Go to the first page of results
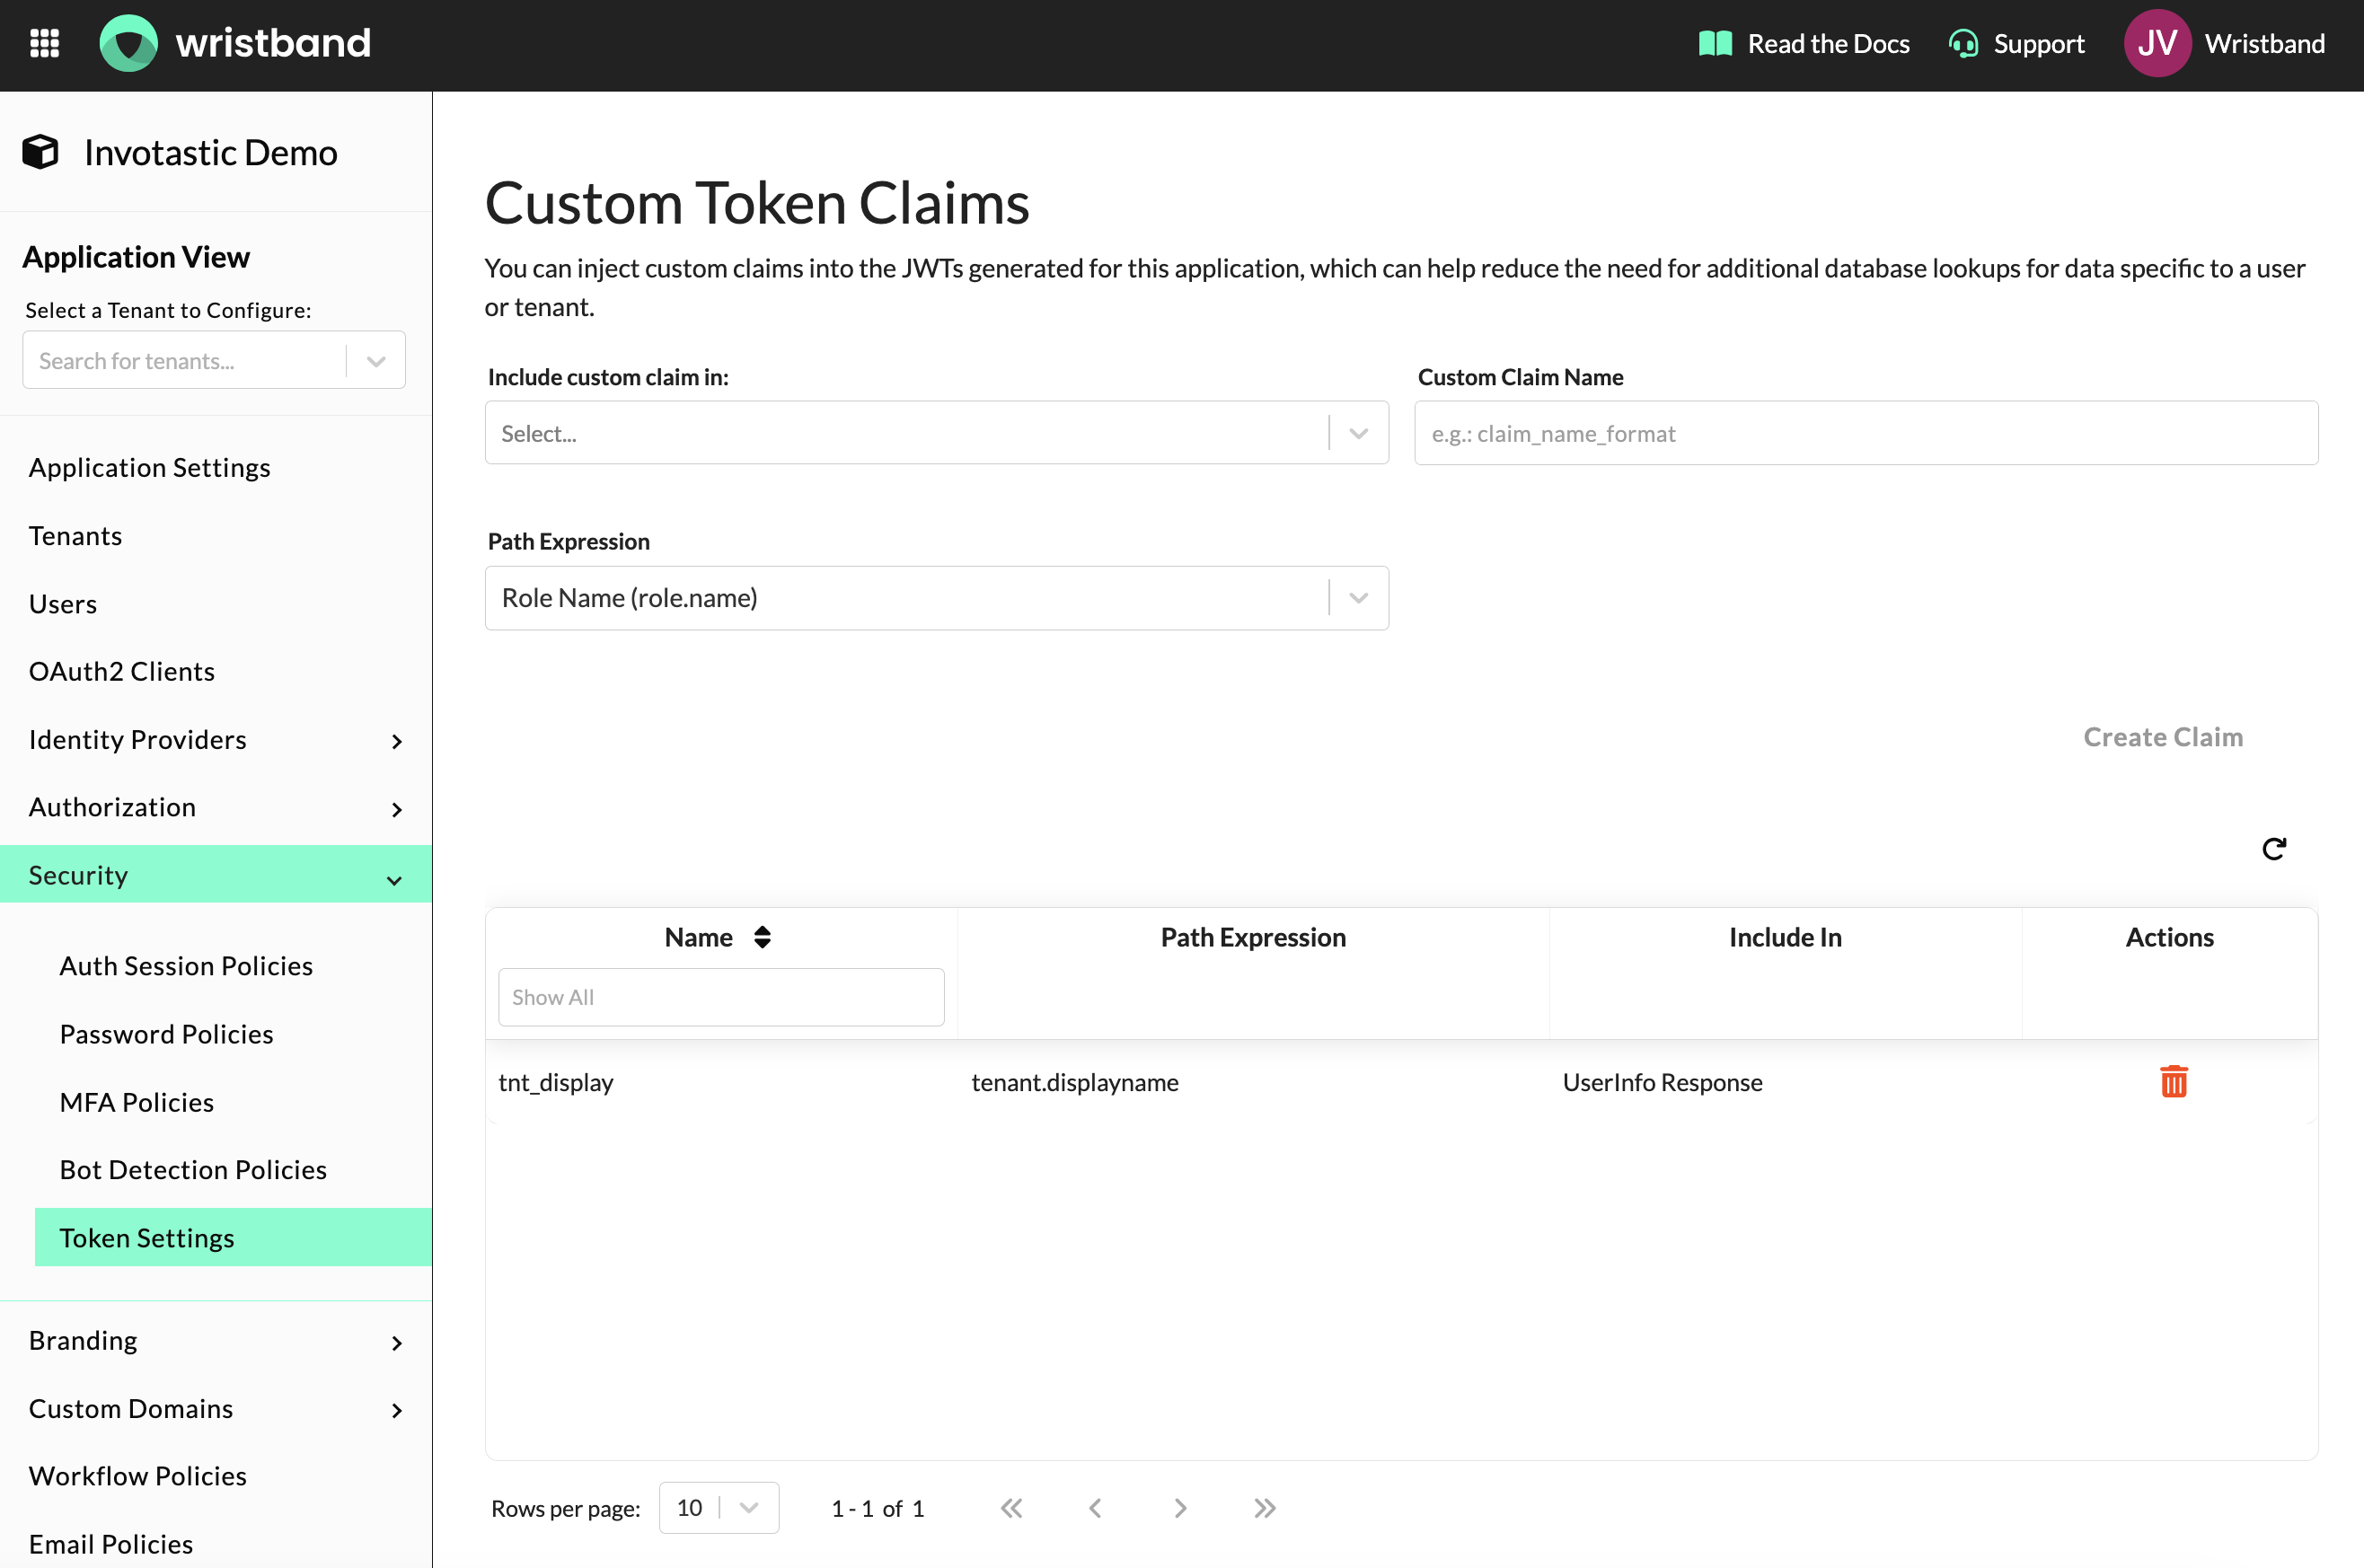Image resolution: width=2364 pixels, height=1568 pixels. coord(1012,1508)
